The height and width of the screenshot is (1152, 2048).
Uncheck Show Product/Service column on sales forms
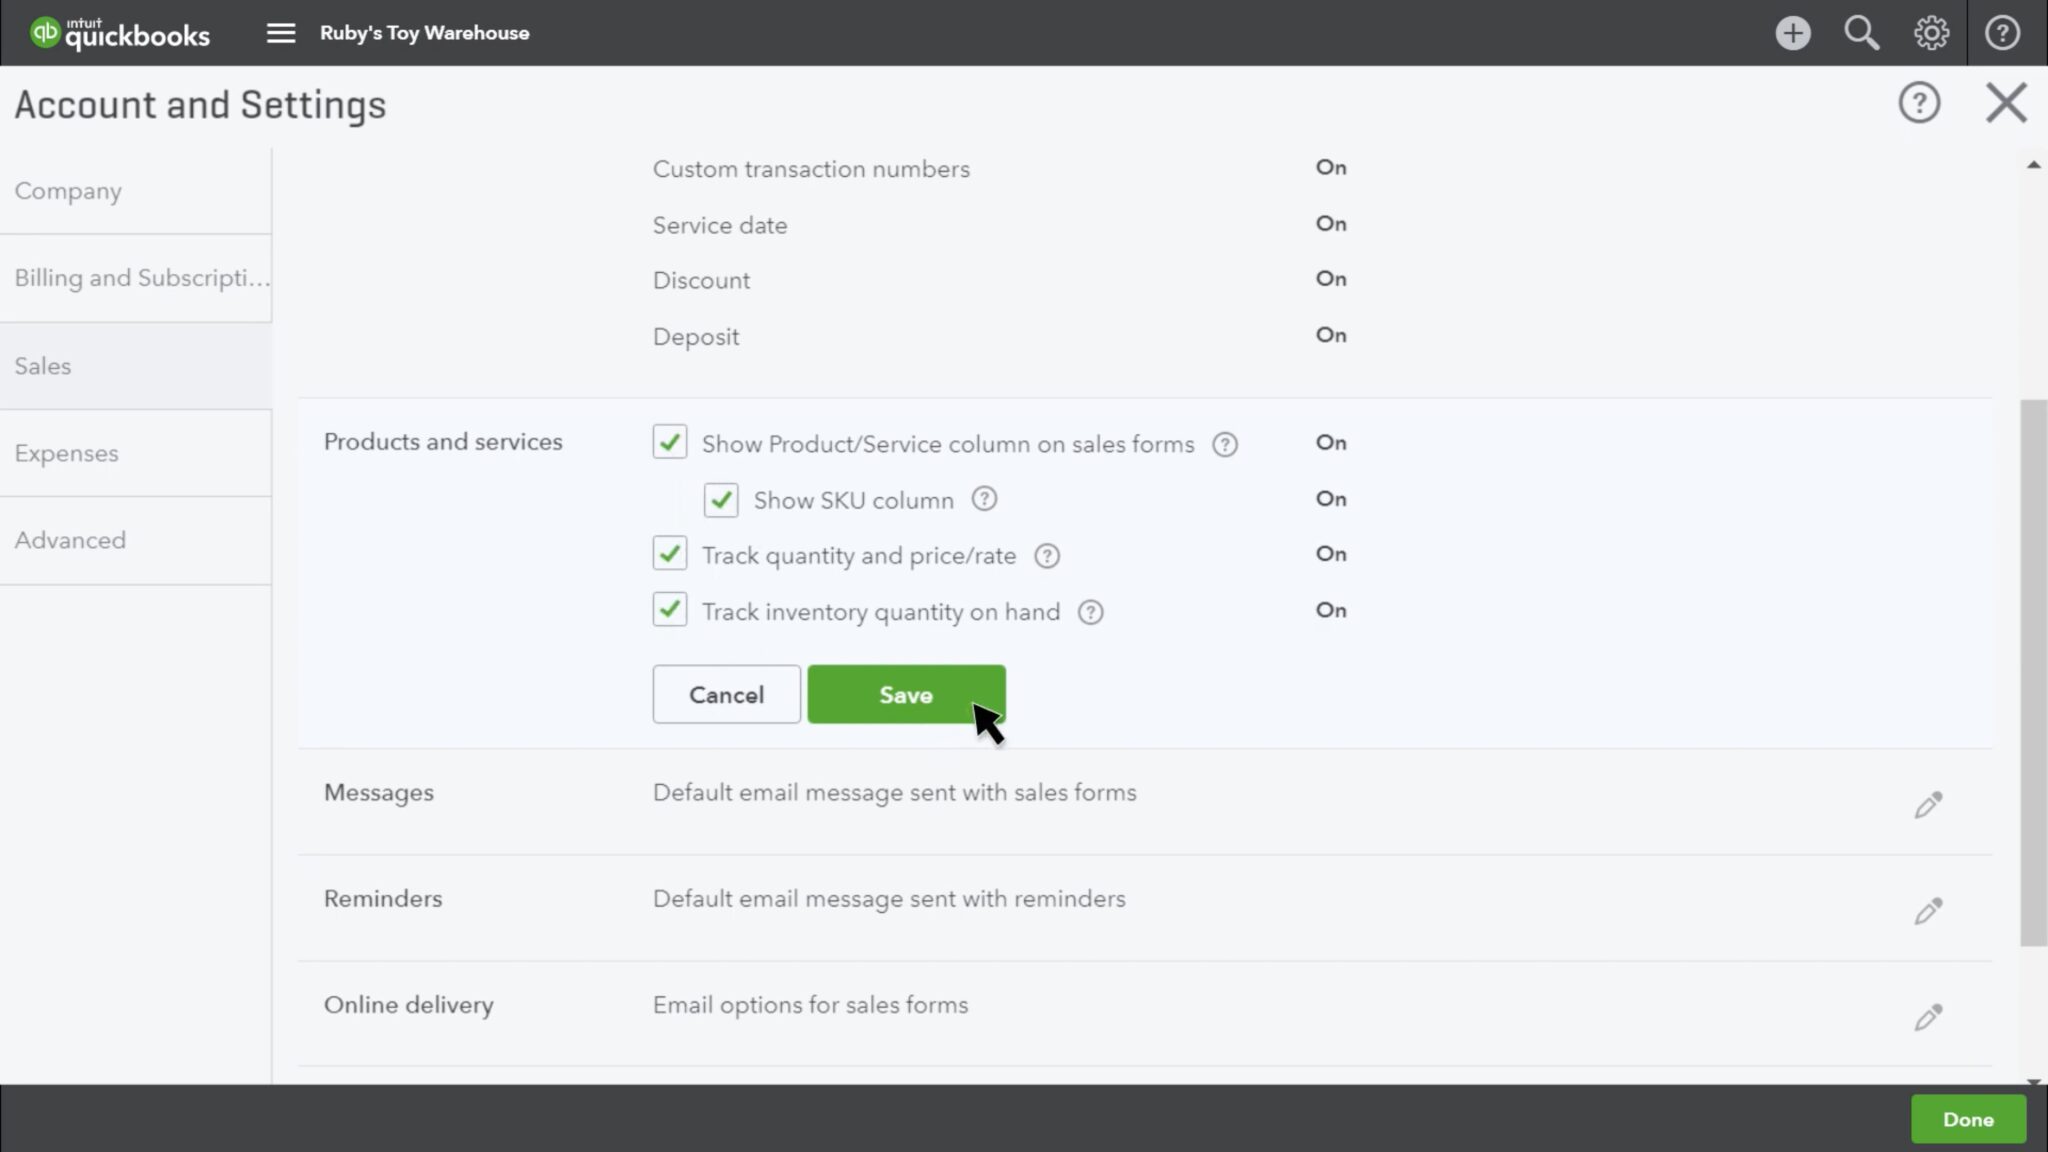(x=669, y=442)
